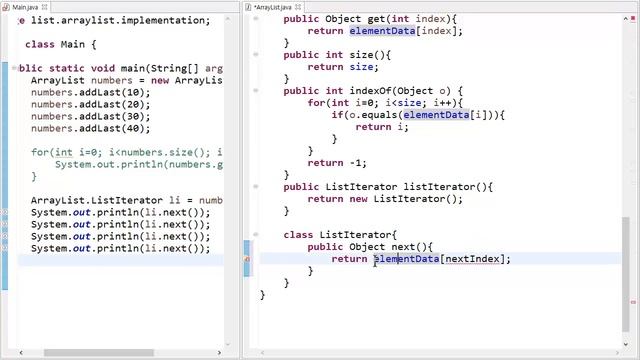
Task: Click the red error indicator atop overview ruler
Action: pos(633,19)
